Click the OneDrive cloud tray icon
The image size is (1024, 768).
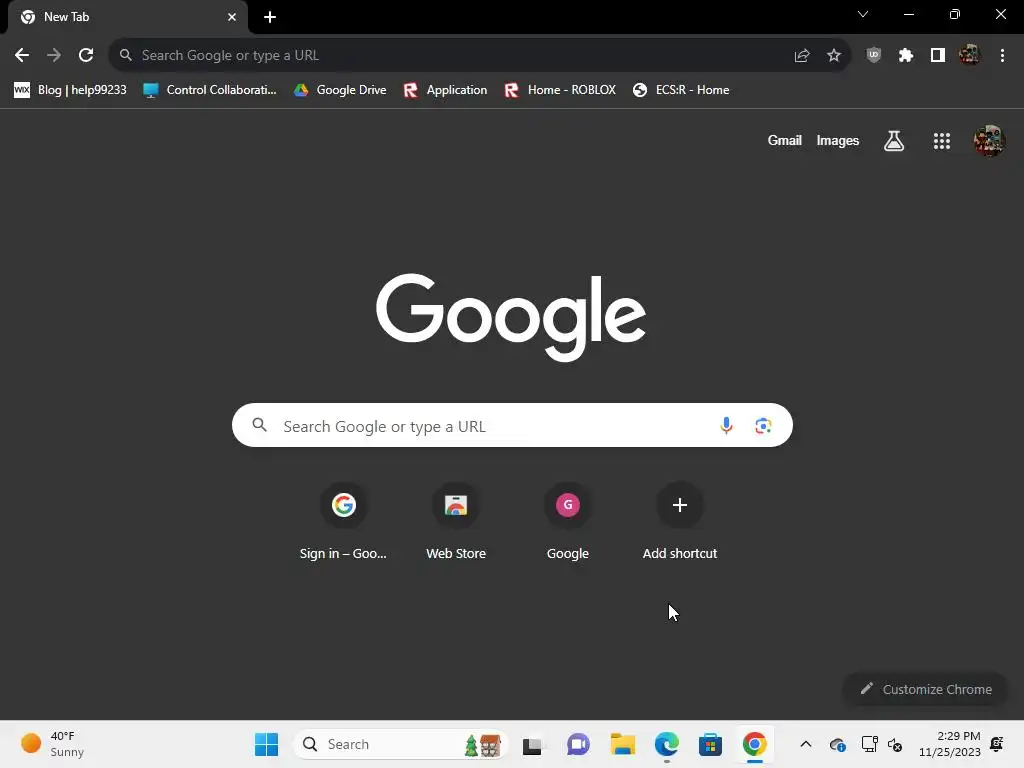tap(838, 744)
